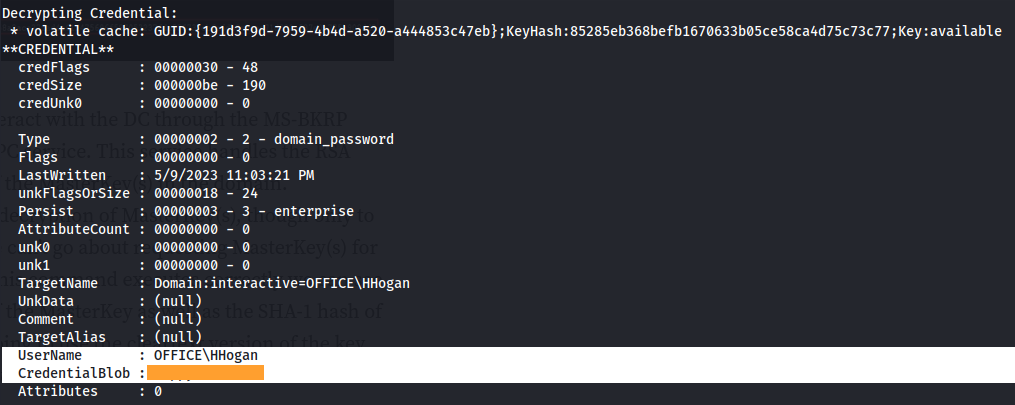Click the UnkData field label
The height and width of the screenshot is (405, 1015).
click(x=46, y=301)
